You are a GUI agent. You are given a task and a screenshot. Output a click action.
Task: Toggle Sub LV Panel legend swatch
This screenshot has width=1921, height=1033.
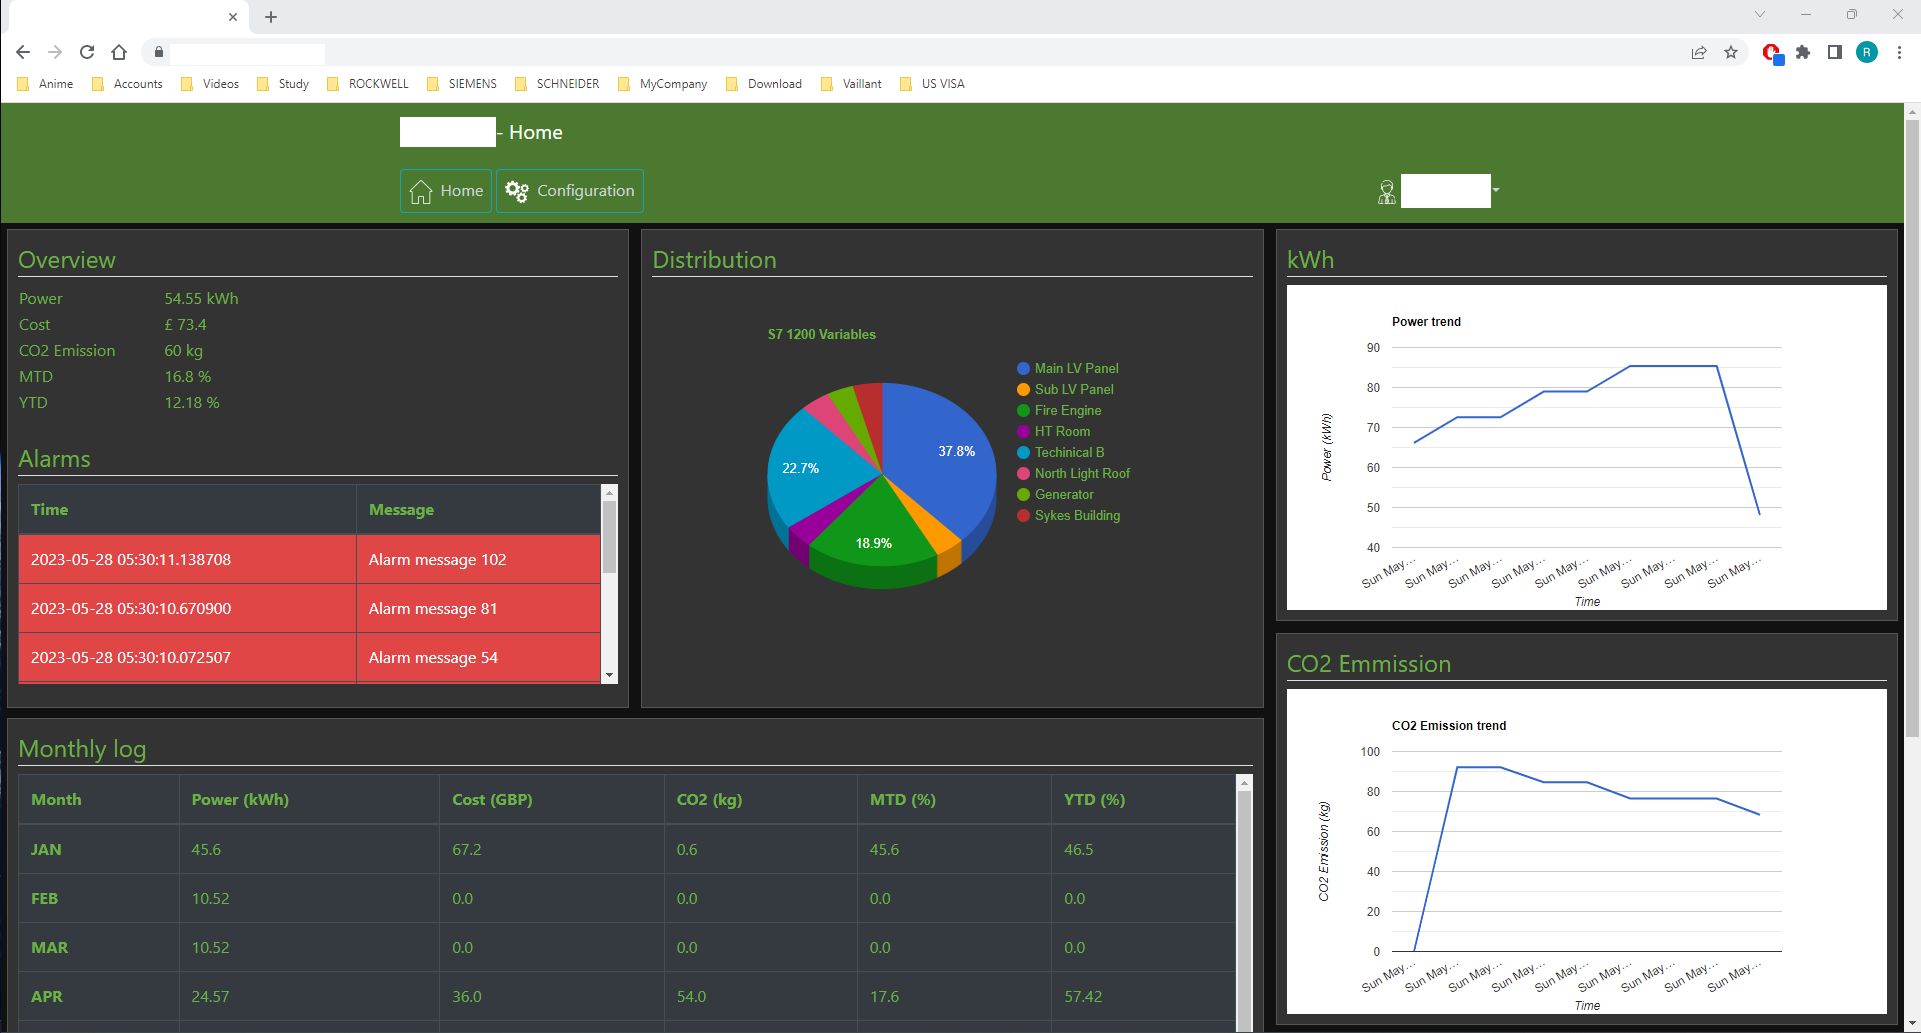[x=1023, y=390]
